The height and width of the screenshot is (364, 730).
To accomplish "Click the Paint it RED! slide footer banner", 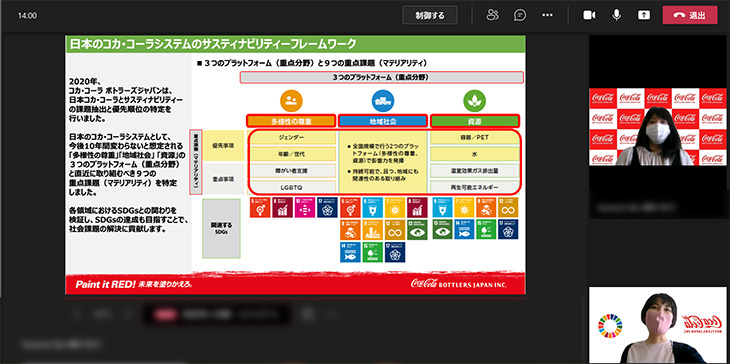I will pos(295,284).
